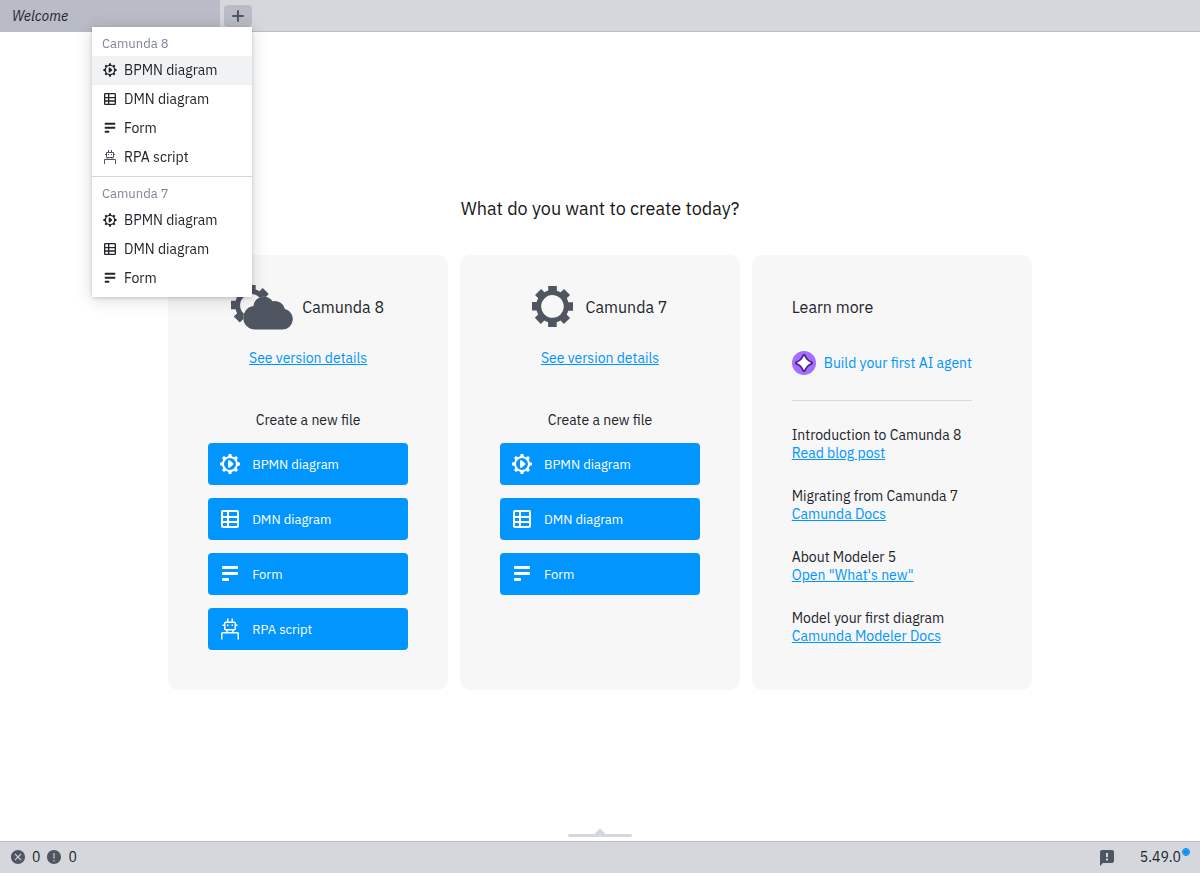
Task: Click the Learn more heading
Action: pyautogui.click(x=832, y=307)
